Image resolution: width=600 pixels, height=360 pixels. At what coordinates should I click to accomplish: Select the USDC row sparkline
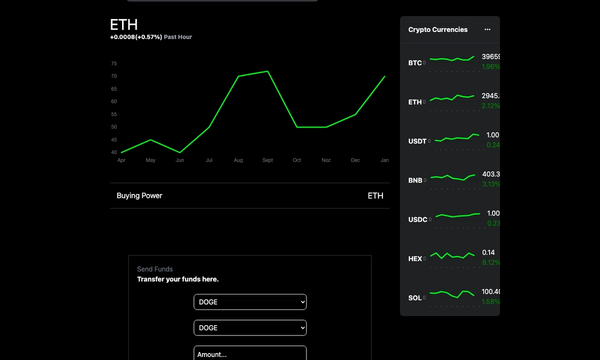pos(458,215)
